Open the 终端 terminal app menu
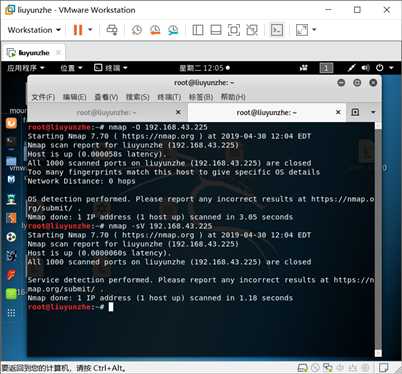402x374 pixels. (111, 68)
